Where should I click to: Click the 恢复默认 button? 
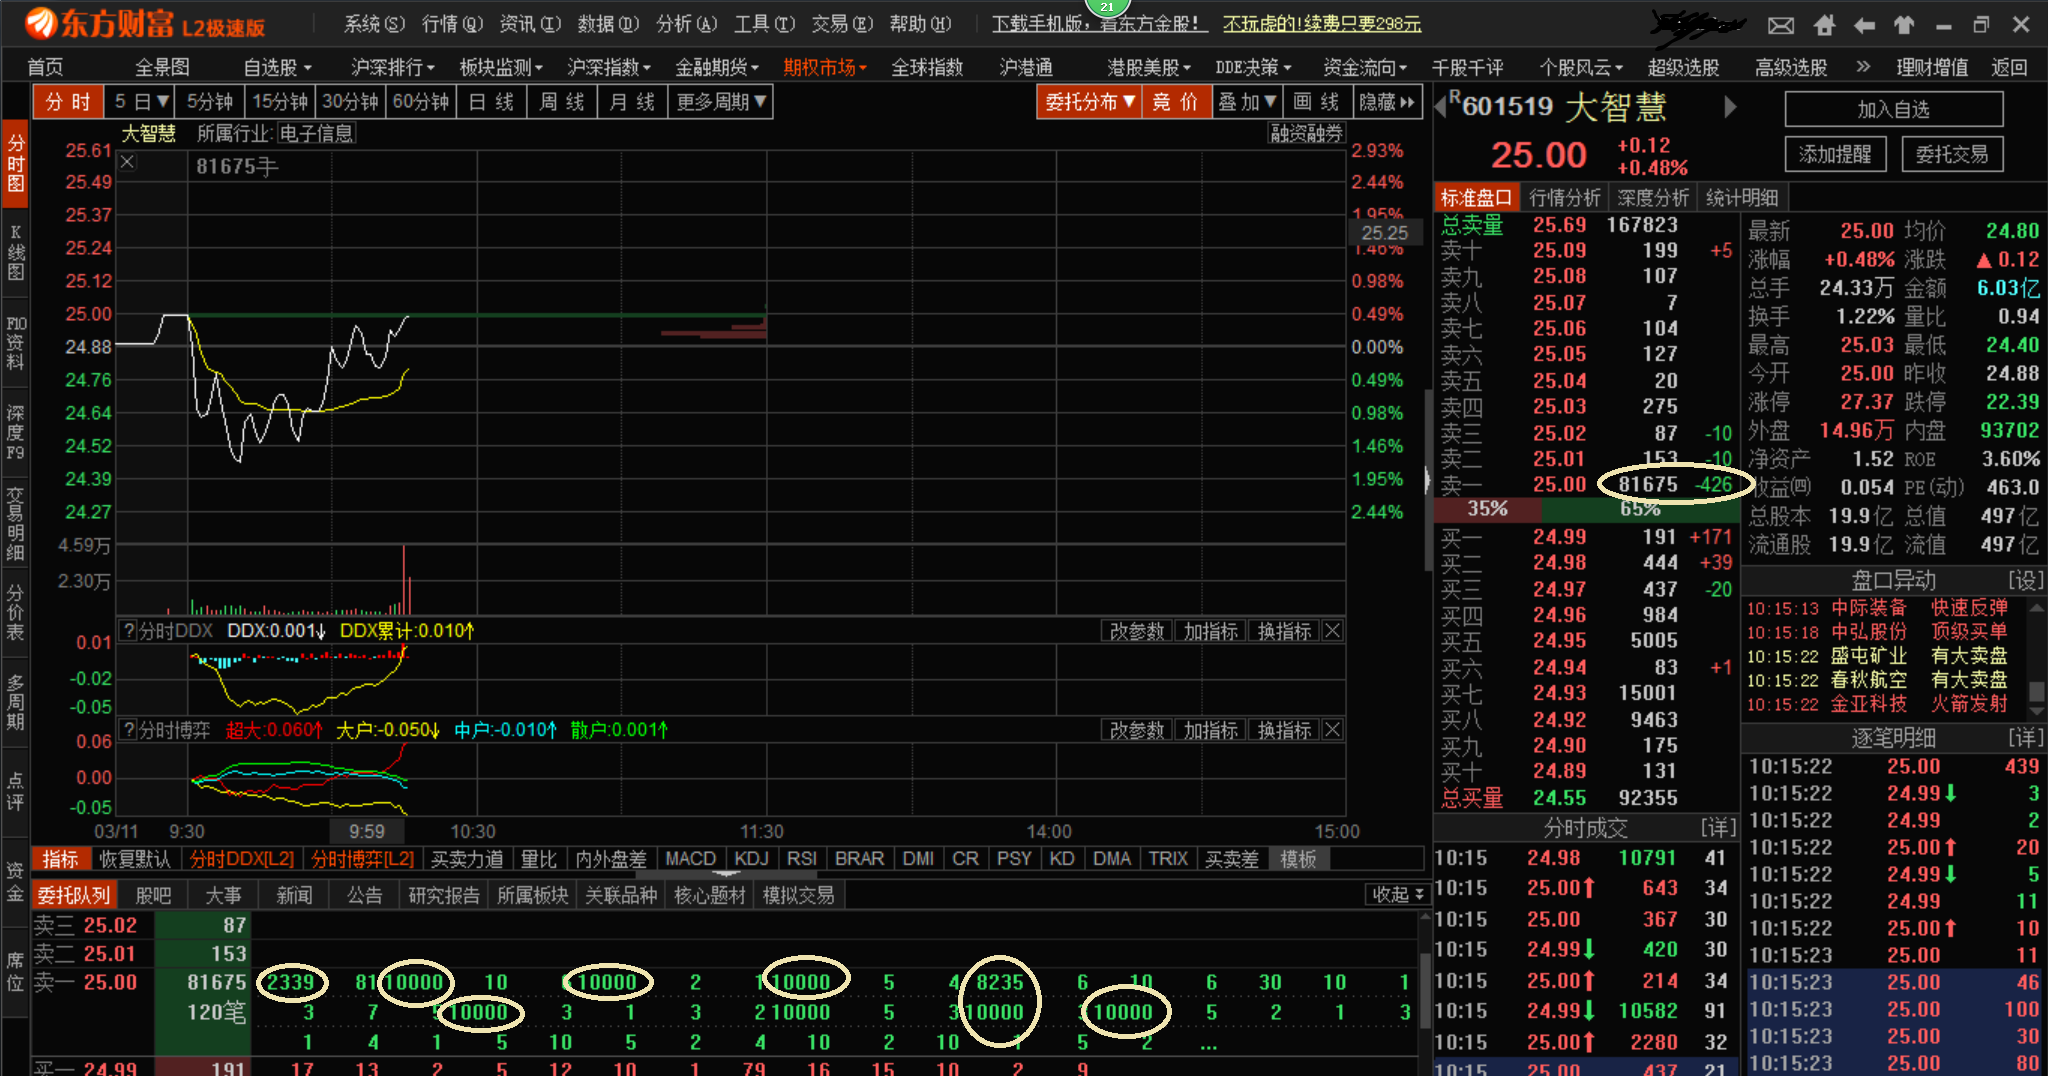[135, 859]
